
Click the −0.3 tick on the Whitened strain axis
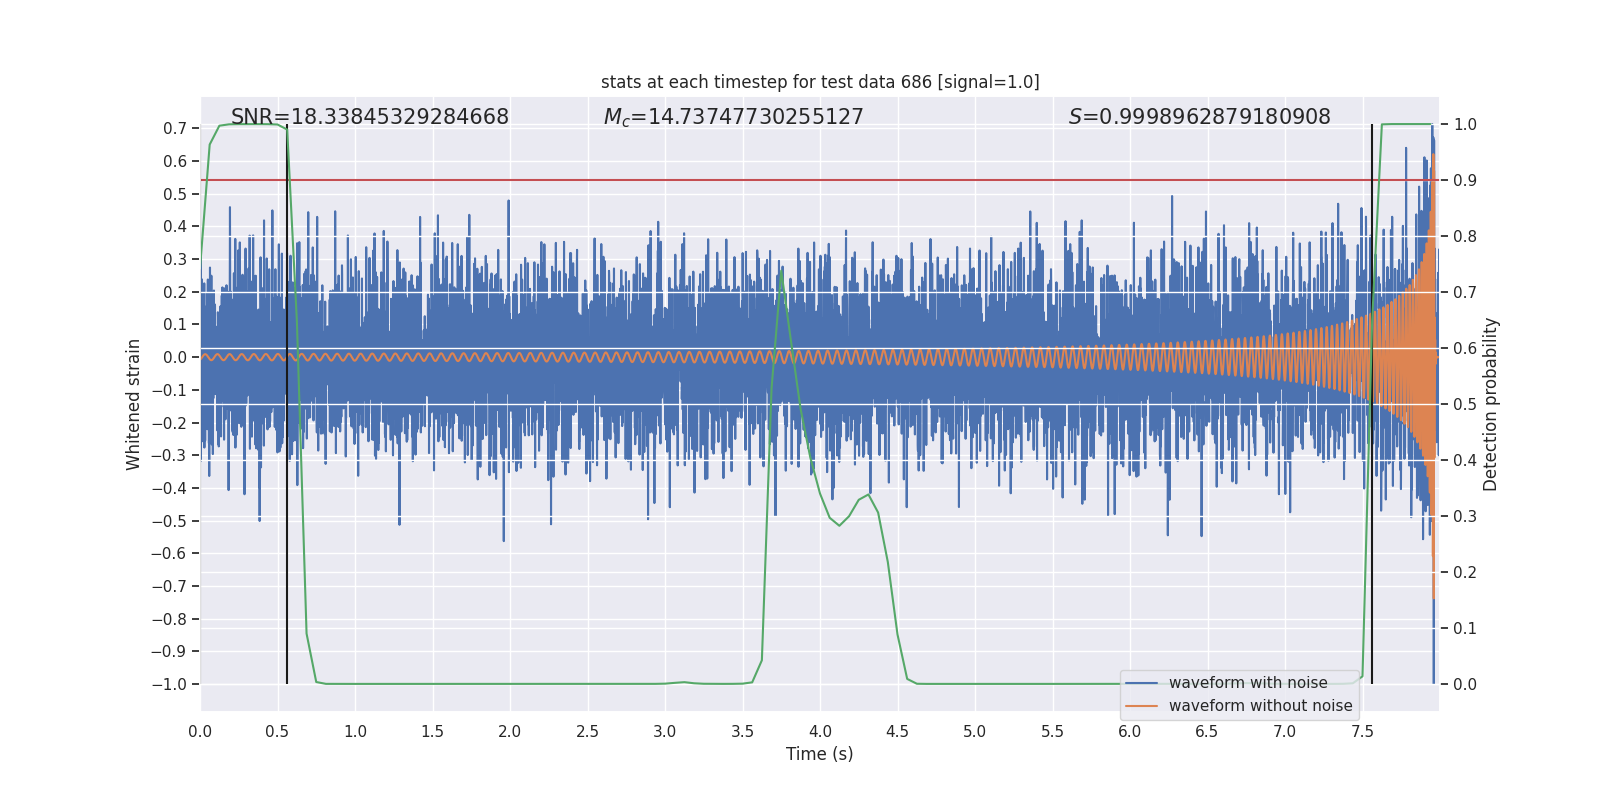[170, 455]
